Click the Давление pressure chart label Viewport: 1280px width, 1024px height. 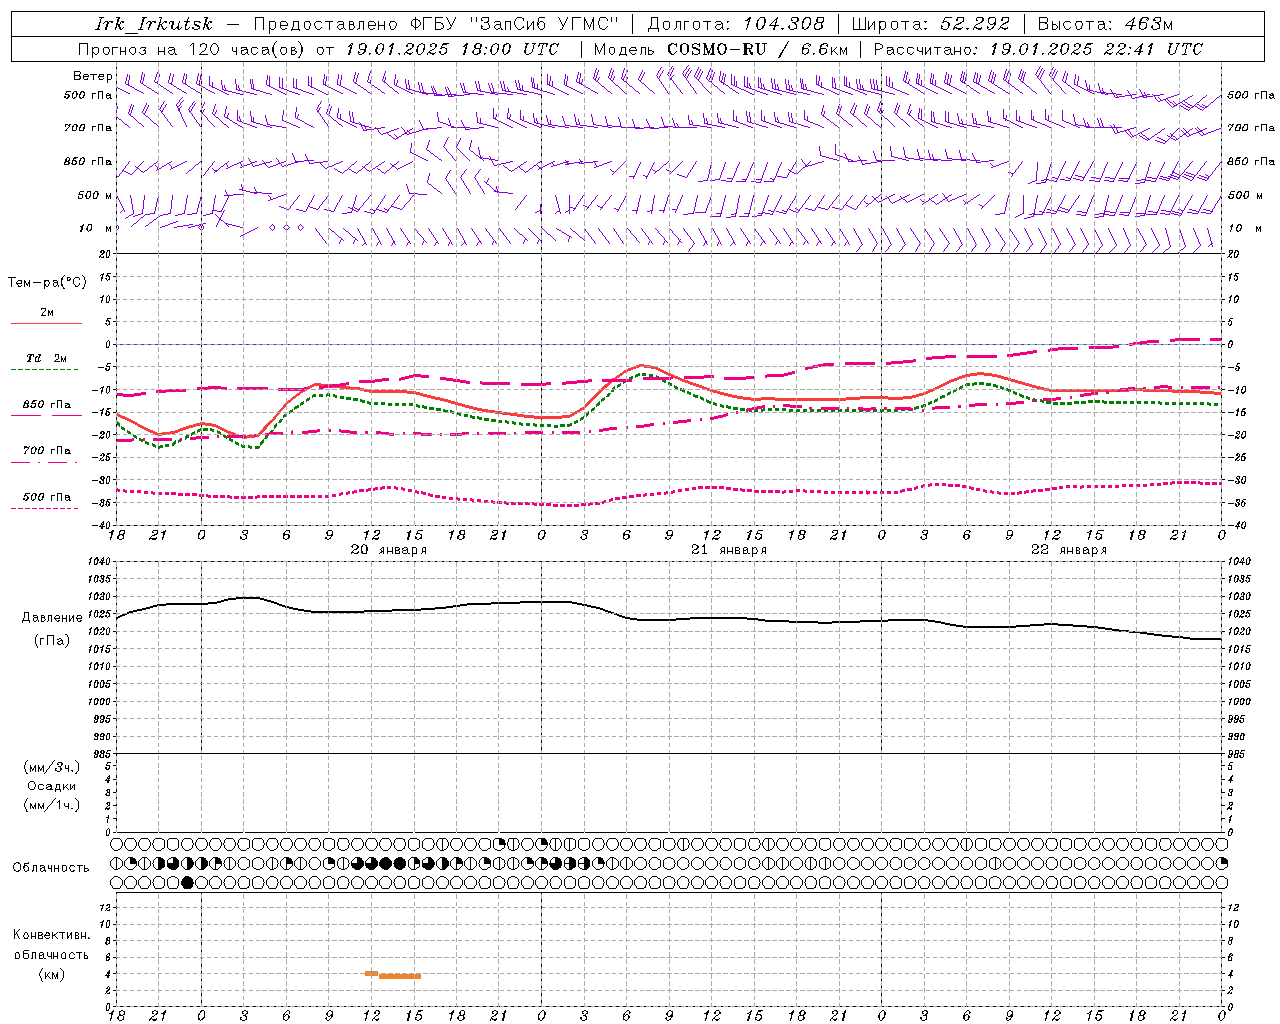point(52,618)
